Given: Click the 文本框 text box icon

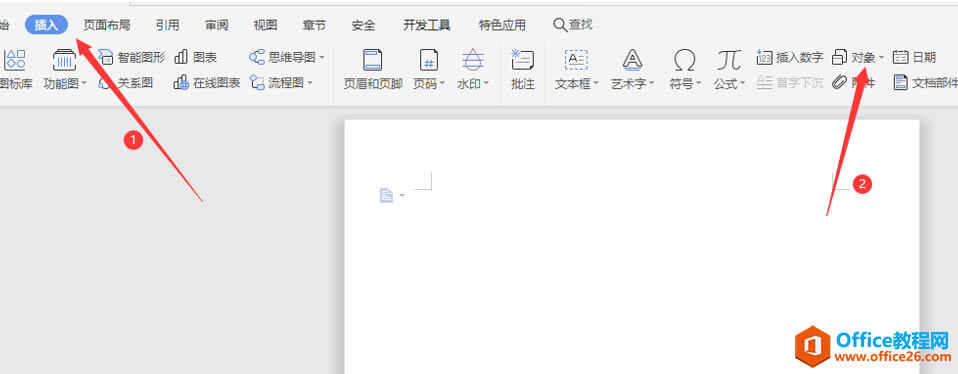Looking at the screenshot, I should click(576, 60).
